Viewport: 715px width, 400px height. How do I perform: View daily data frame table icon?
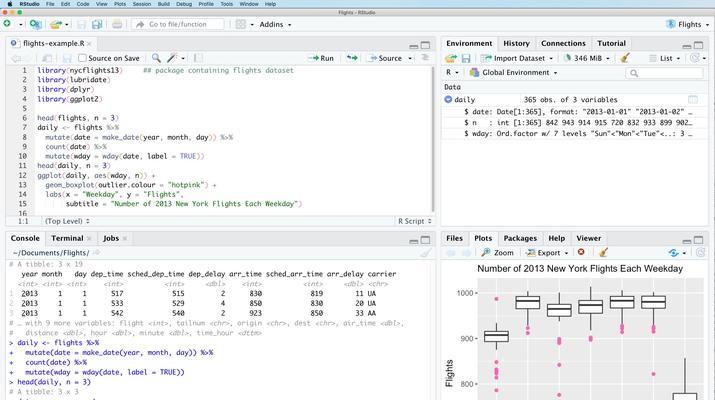693,99
